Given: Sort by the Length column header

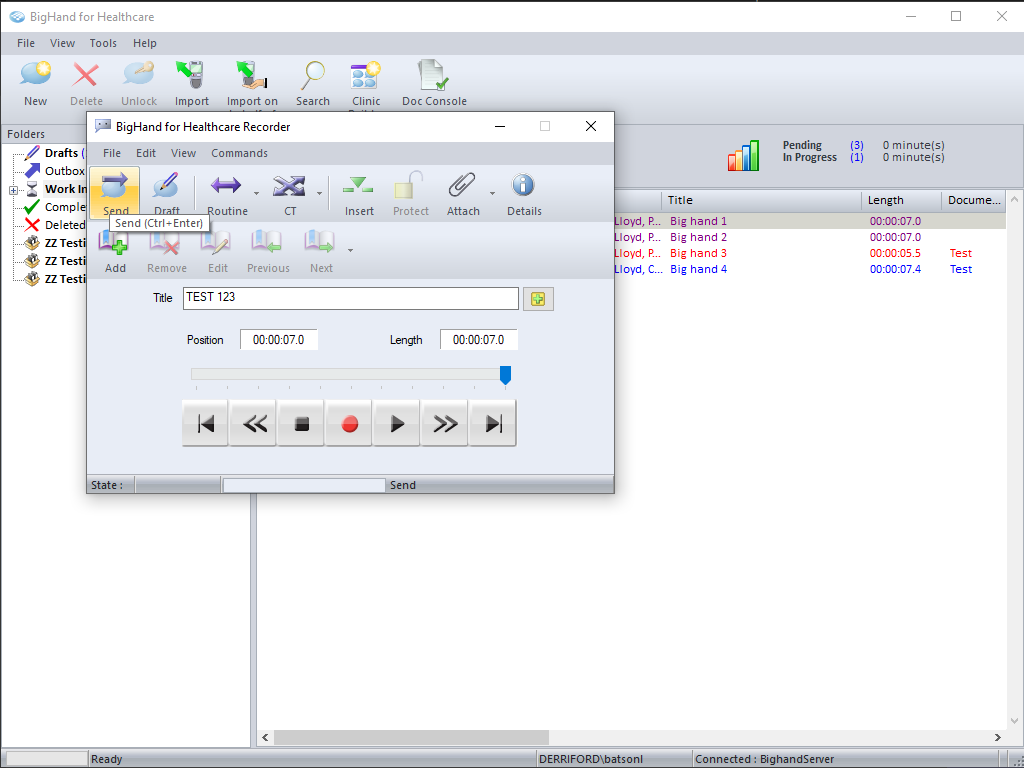Looking at the screenshot, I should (901, 200).
